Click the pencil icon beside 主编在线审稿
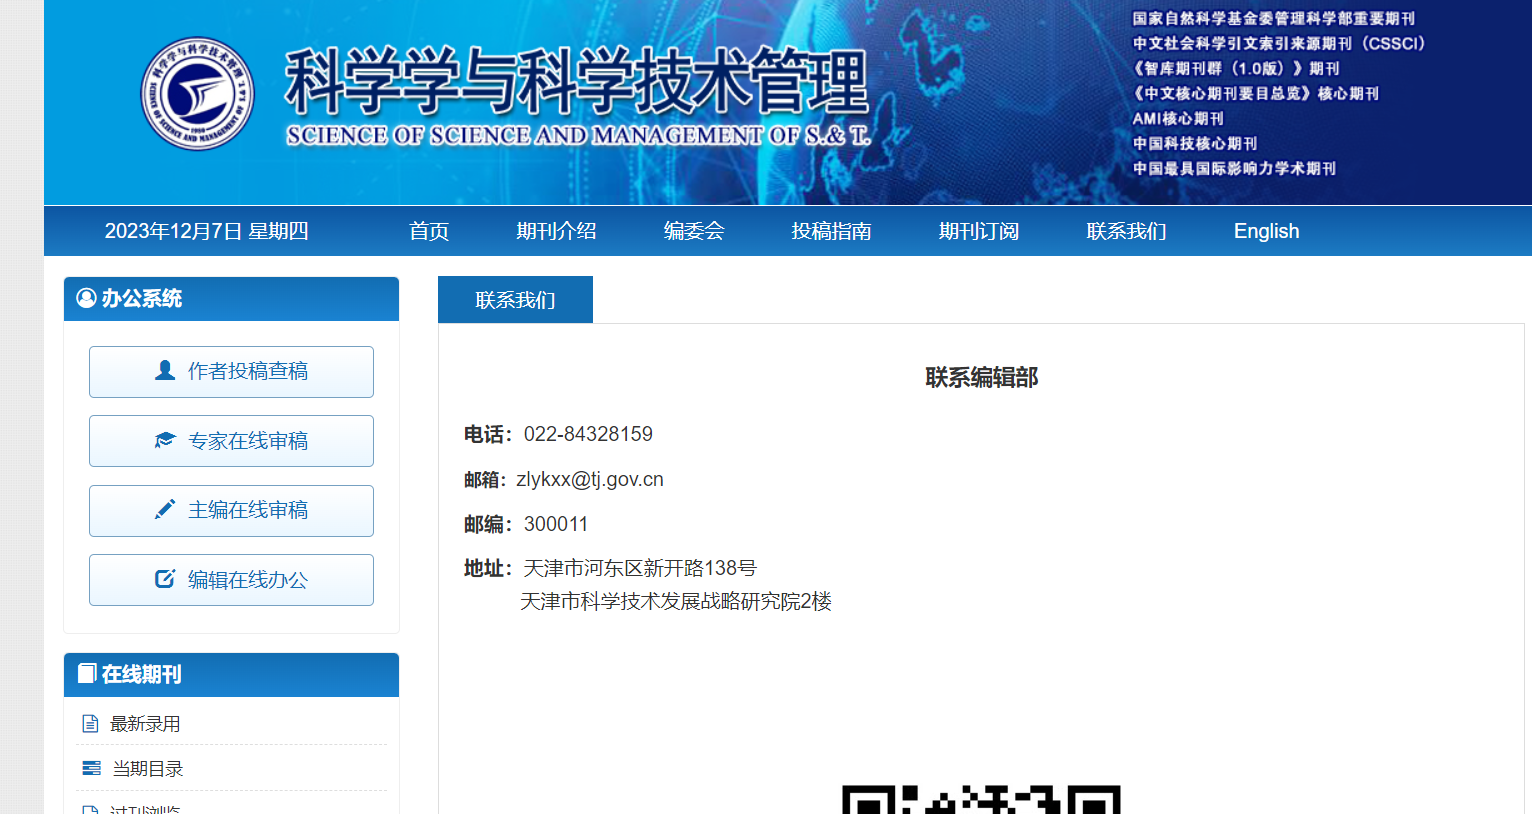This screenshot has width=1532, height=814. [x=165, y=510]
